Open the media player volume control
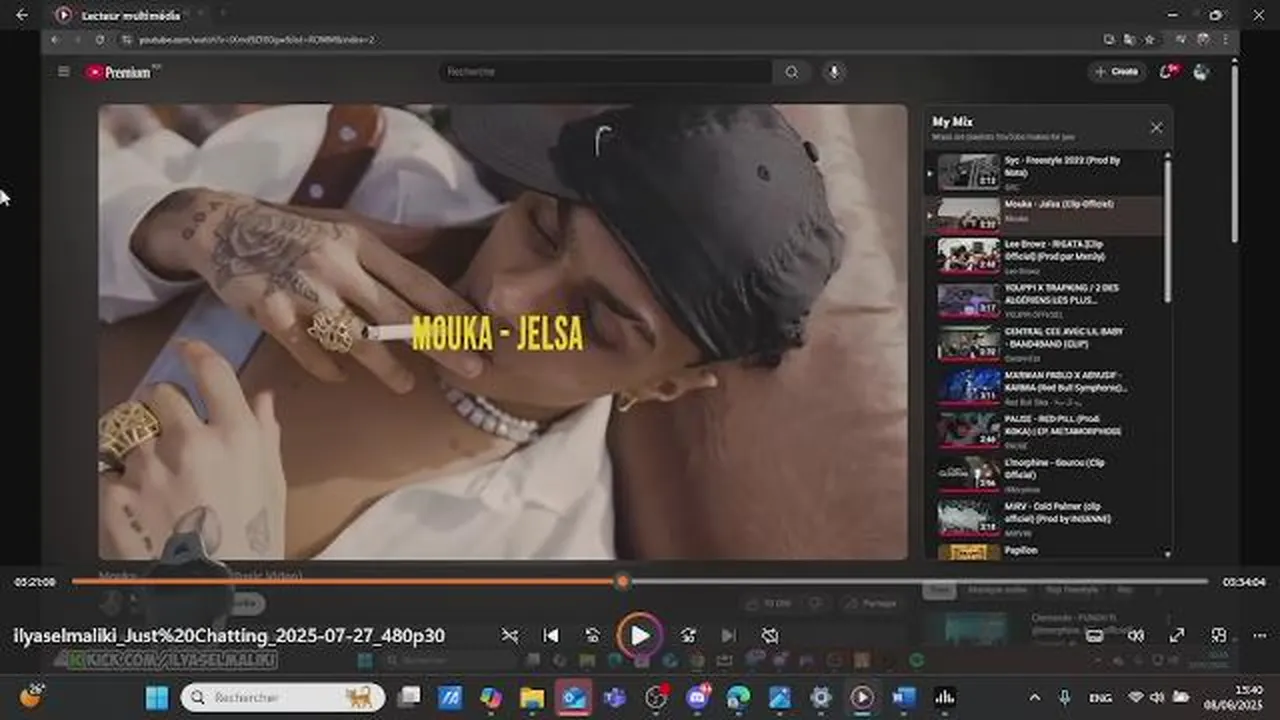The height and width of the screenshot is (720, 1280). [1136, 635]
